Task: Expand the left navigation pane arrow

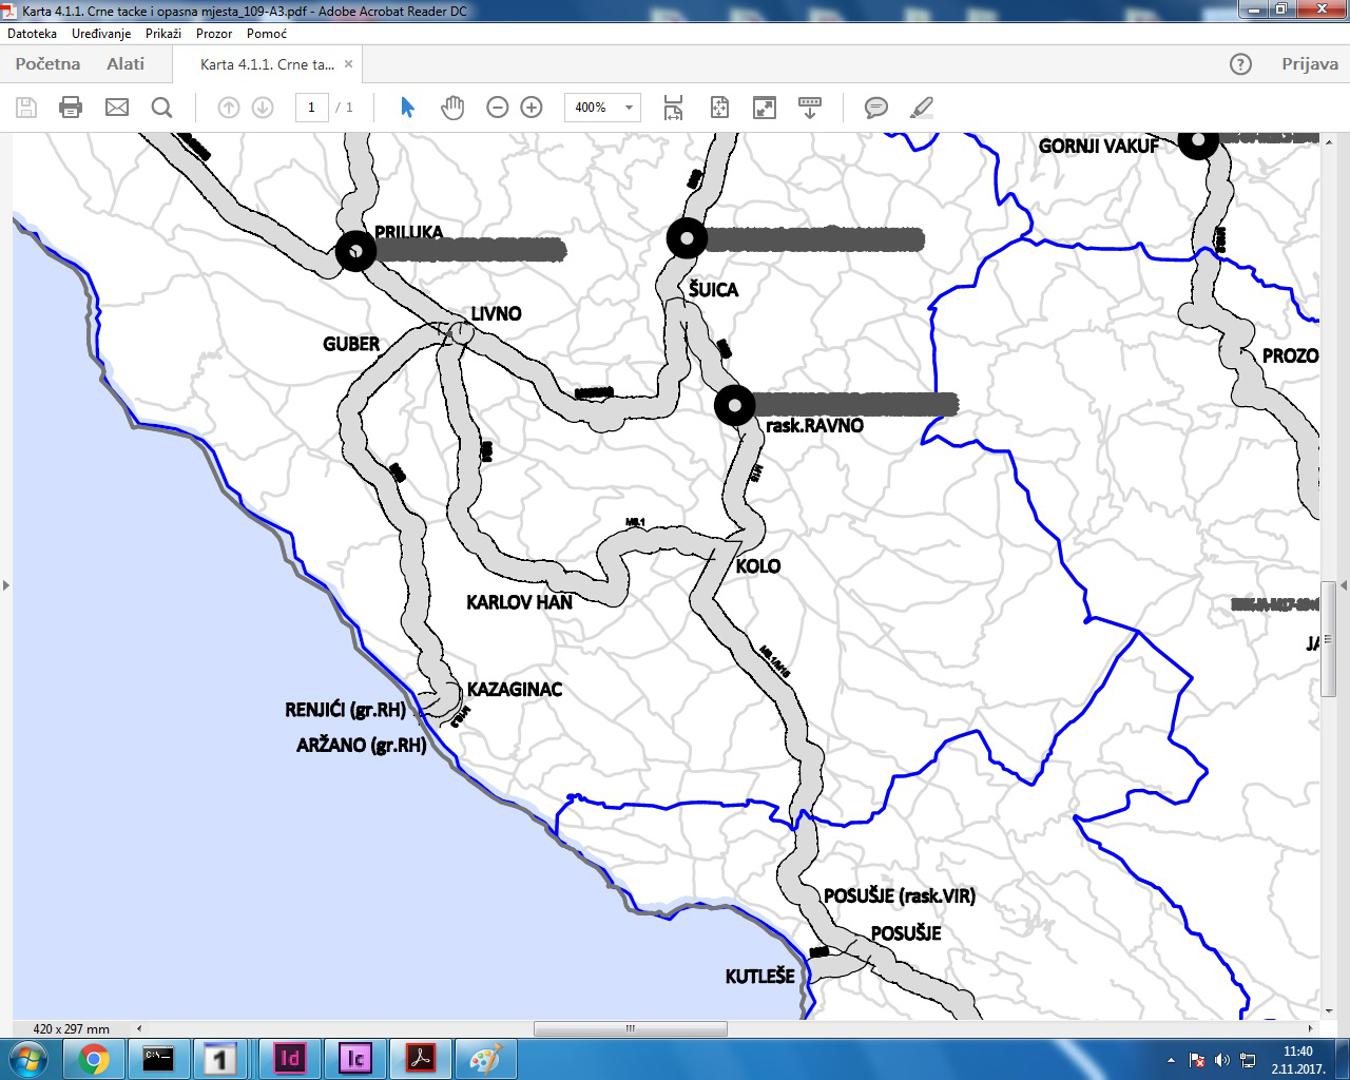Action: (x=6, y=585)
